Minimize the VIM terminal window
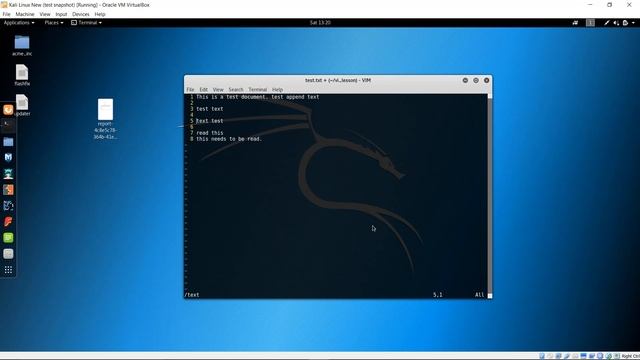This screenshot has width=640, height=360. 465,80
